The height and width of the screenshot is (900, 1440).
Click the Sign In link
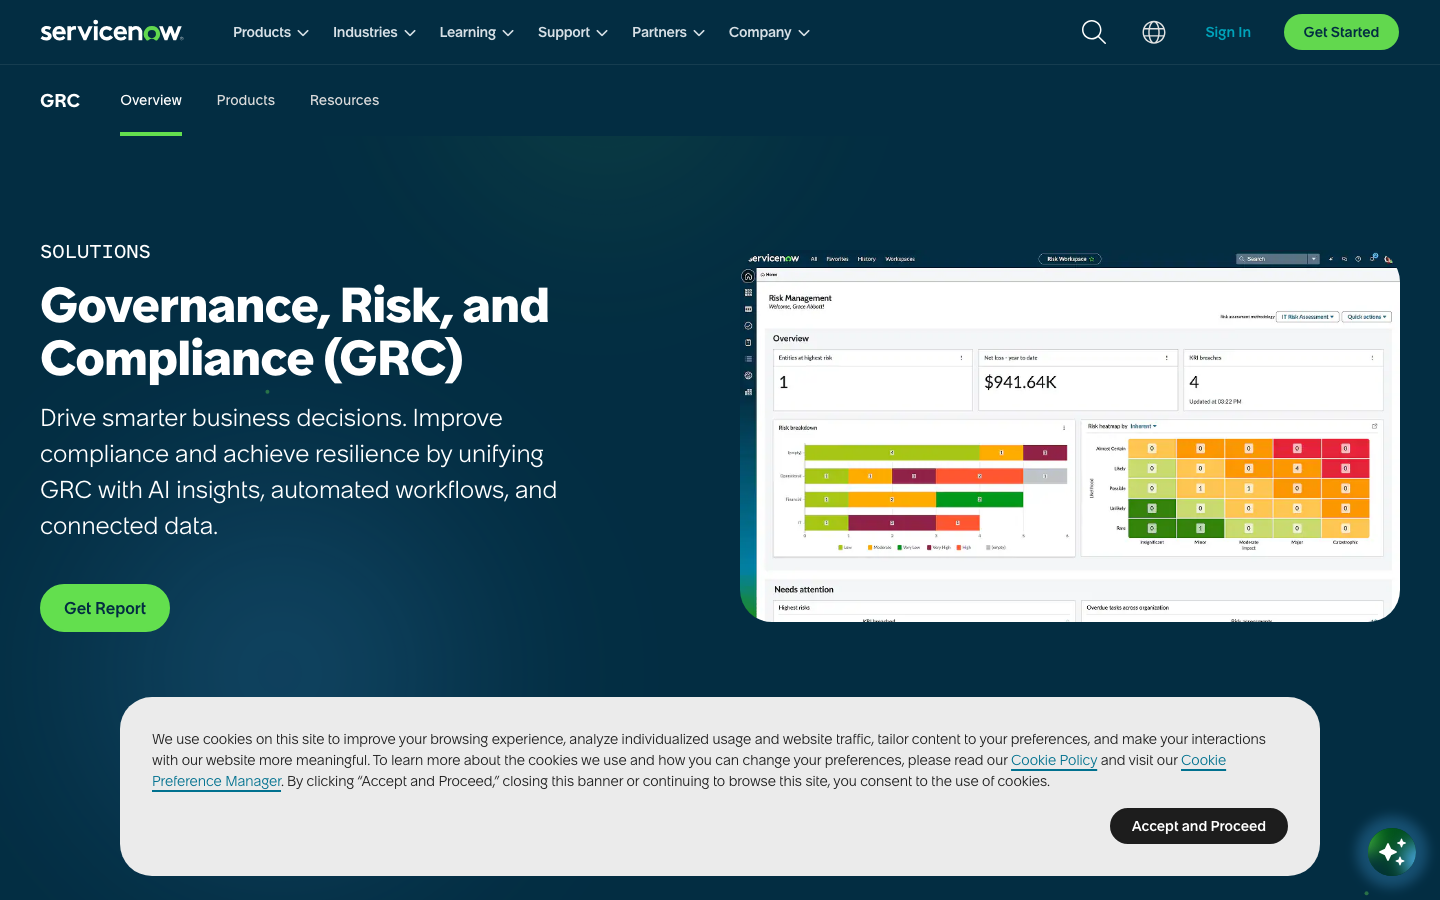click(x=1228, y=32)
